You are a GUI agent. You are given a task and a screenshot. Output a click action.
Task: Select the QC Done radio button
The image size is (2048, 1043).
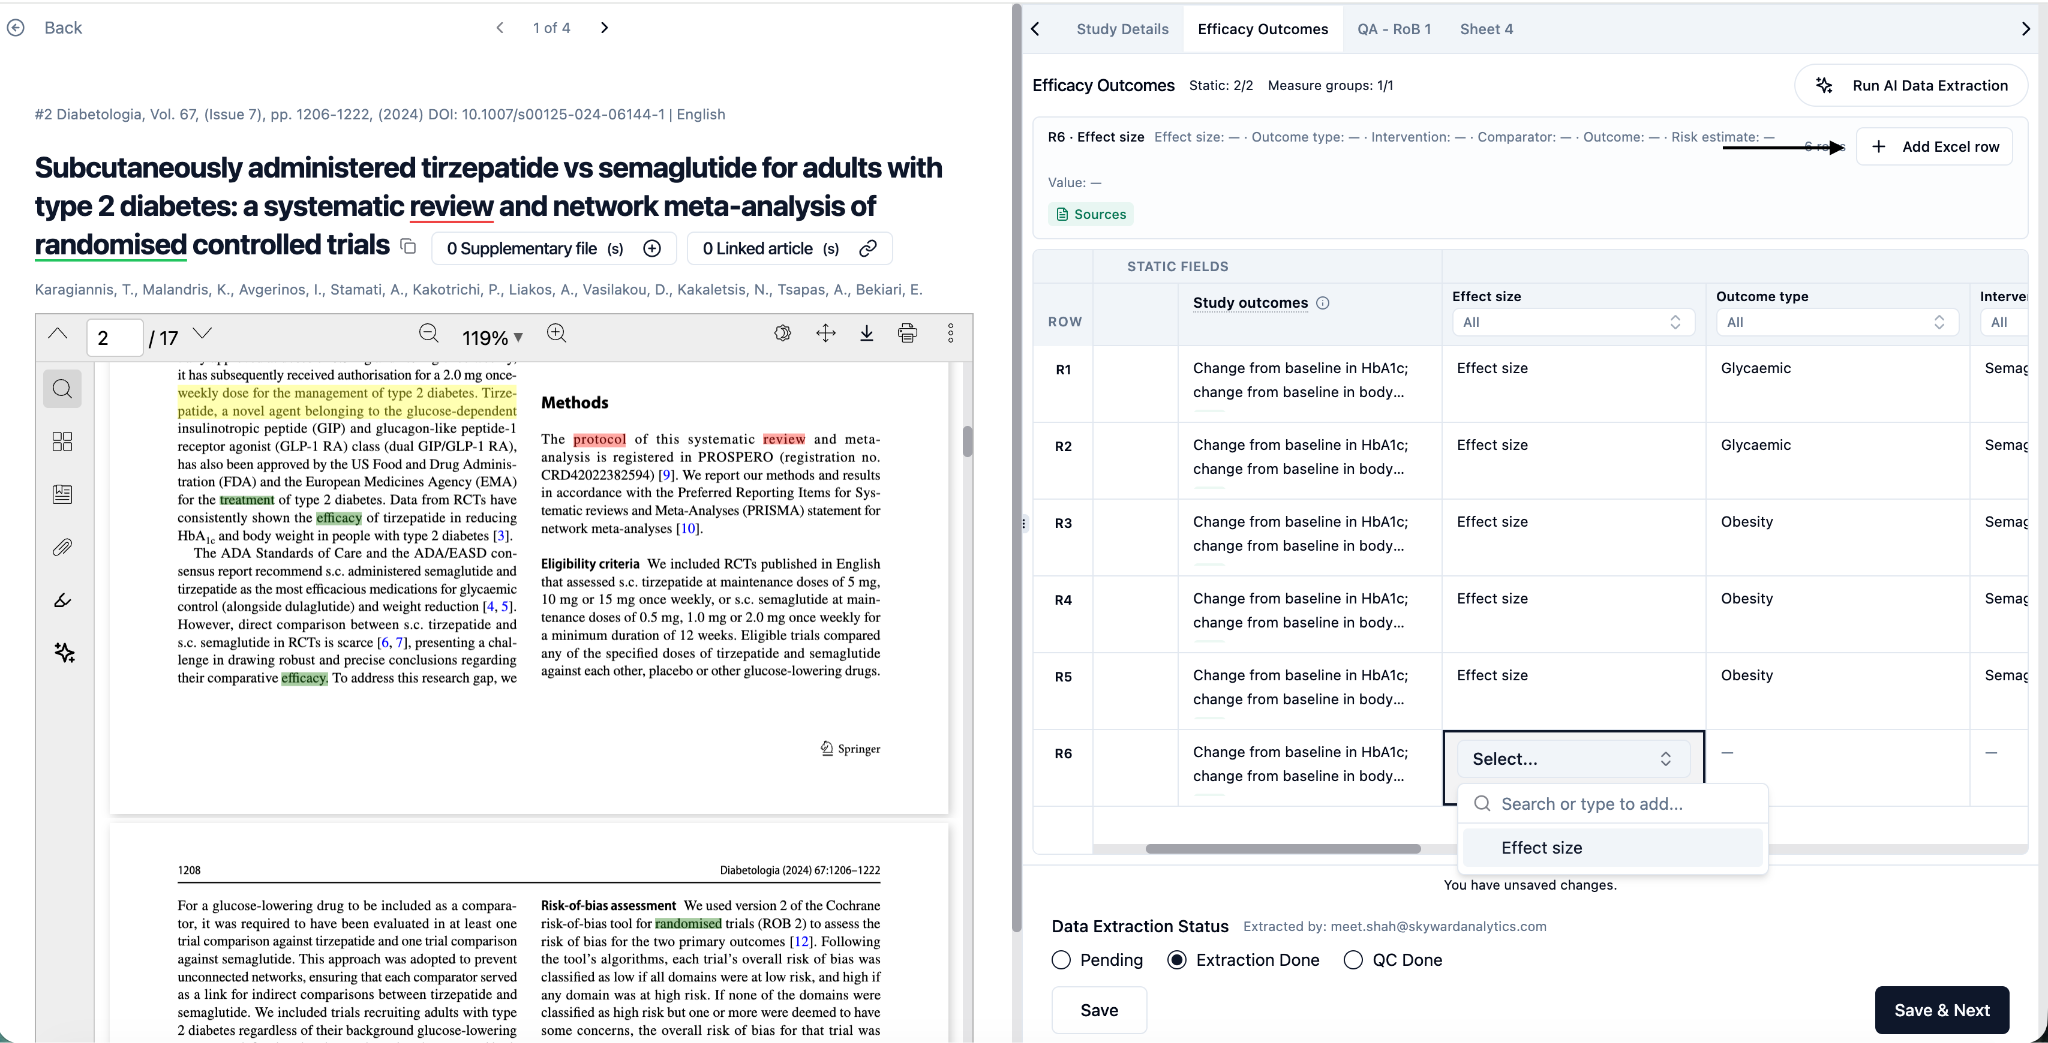(x=1353, y=960)
